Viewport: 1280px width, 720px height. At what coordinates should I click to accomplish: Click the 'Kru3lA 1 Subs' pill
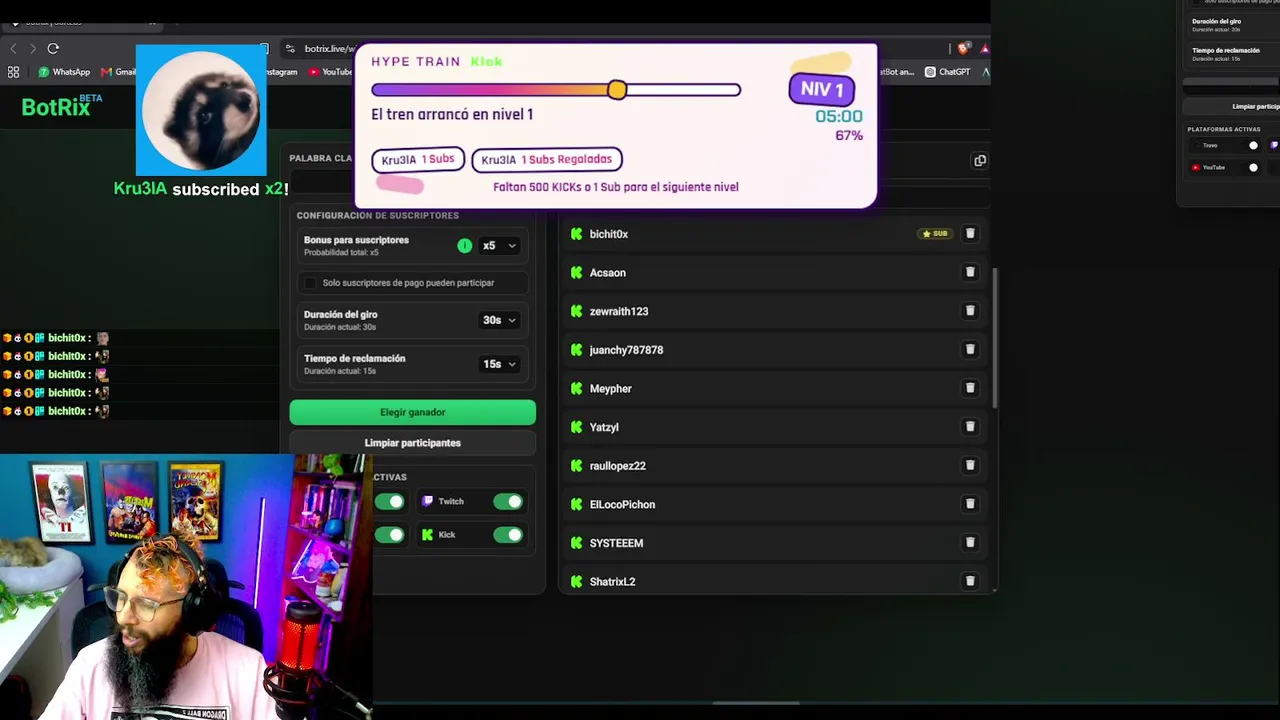point(418,160)
